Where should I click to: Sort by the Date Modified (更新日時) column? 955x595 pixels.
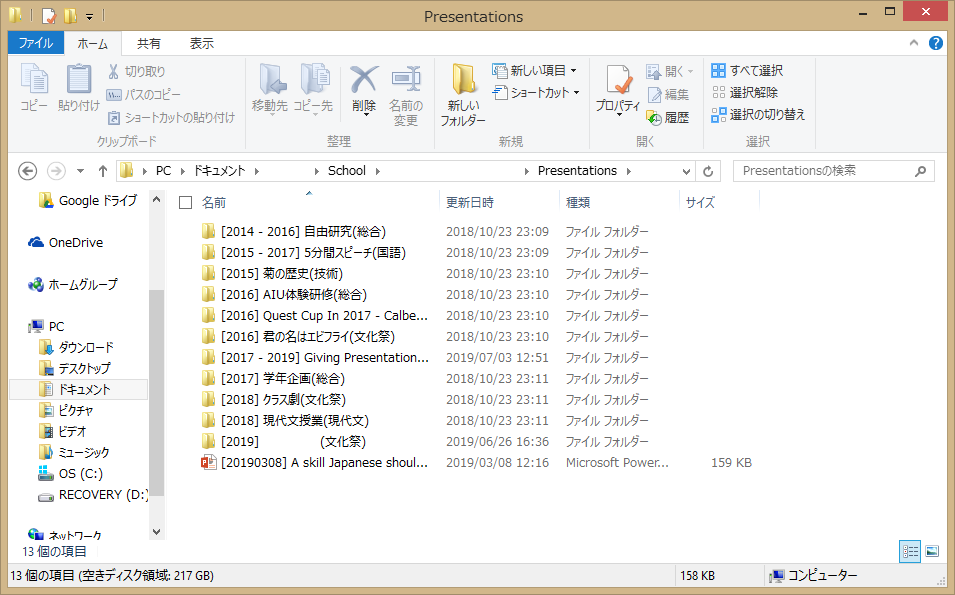point(470,202)
